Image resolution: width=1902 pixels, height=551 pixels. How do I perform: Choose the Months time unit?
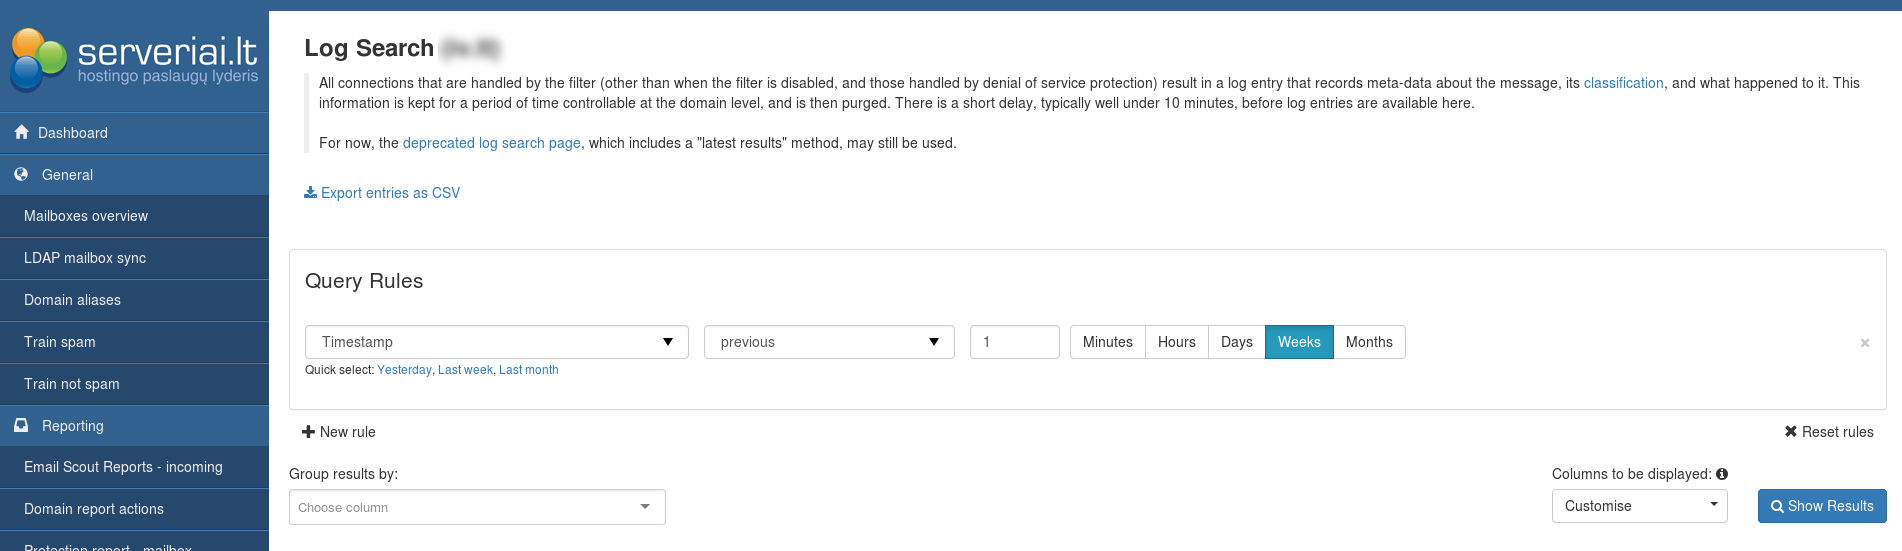point(1368,342)
